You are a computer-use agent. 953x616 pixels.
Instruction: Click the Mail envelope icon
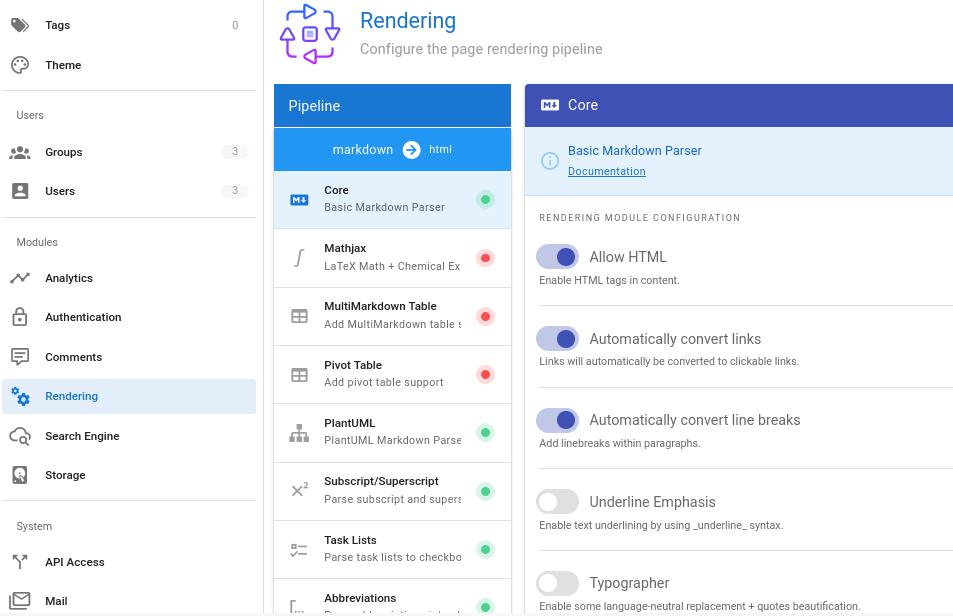point(20,601)
